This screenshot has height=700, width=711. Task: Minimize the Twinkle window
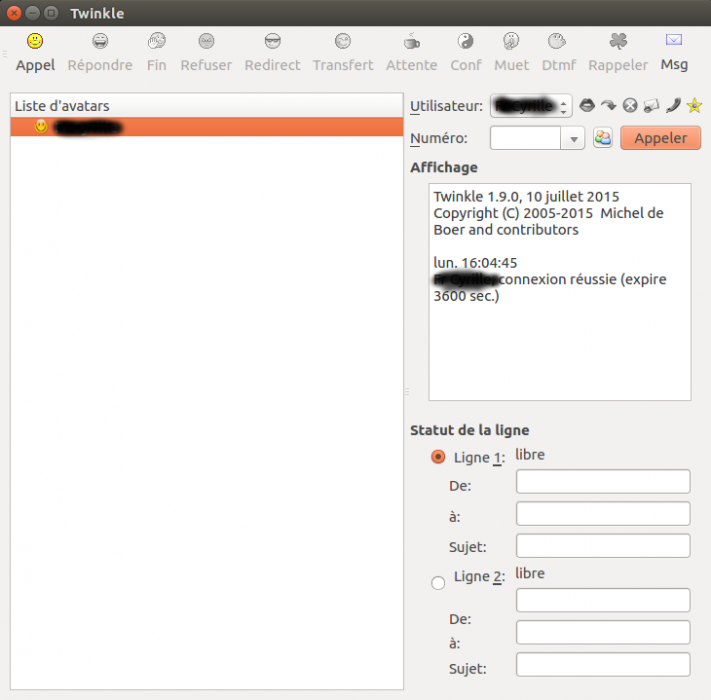coord(33,13)
